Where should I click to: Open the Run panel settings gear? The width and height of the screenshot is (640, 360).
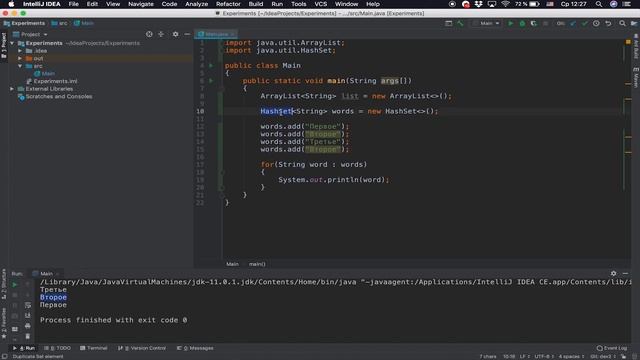[613, 273]
